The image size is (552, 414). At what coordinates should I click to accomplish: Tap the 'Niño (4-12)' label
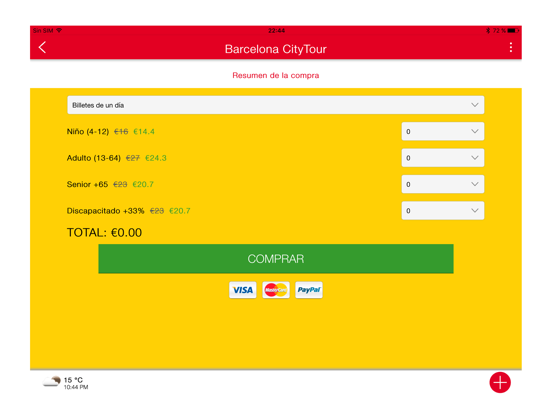88,132
